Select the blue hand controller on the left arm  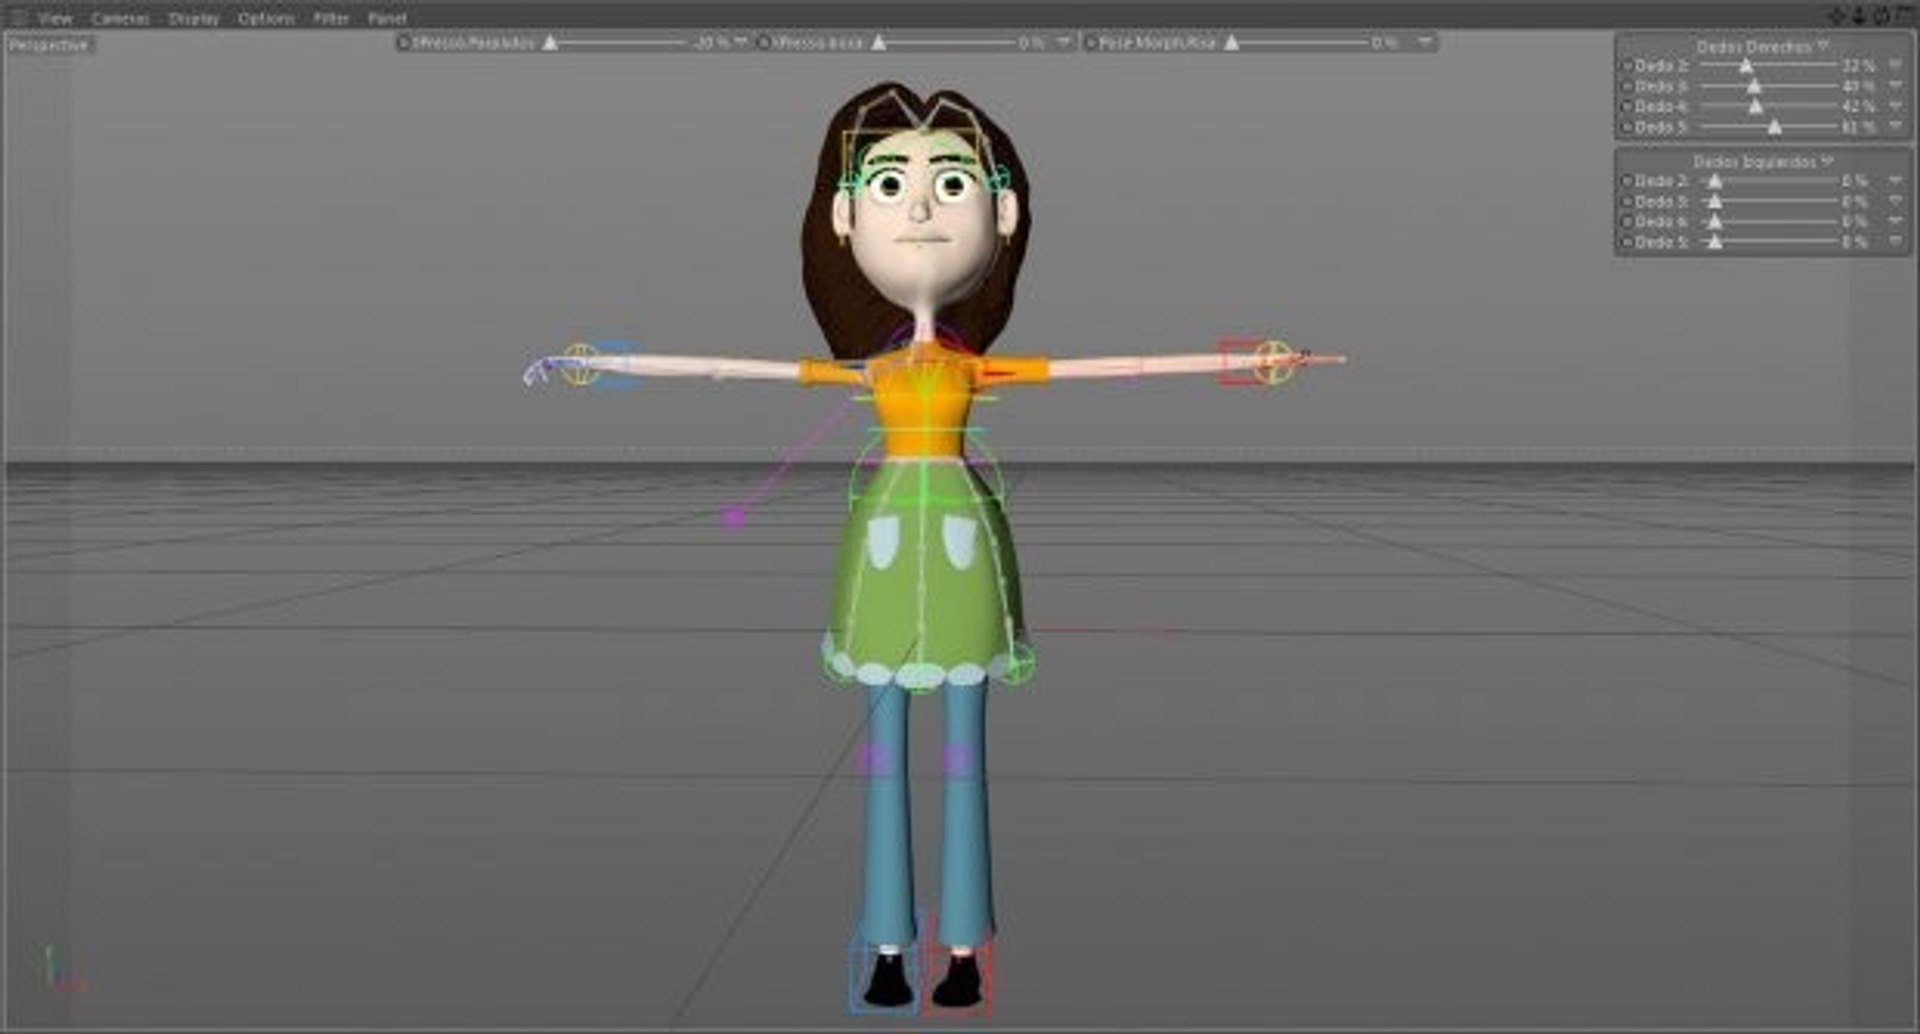pos(612,363)
